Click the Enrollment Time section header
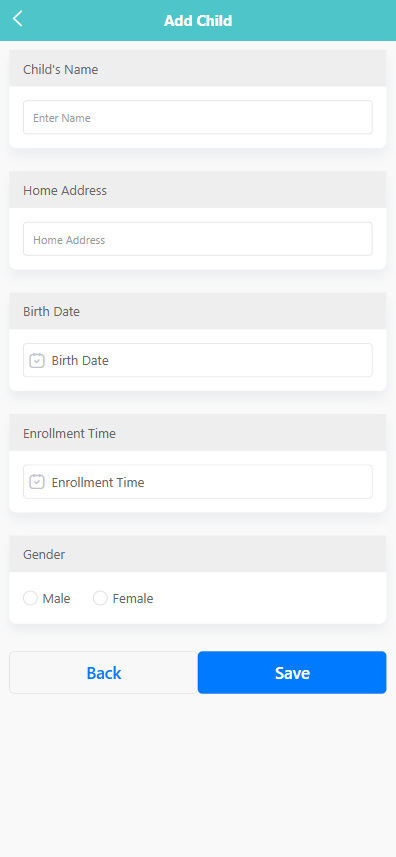Viewport: 396px width, 857px height. [198, 433]
